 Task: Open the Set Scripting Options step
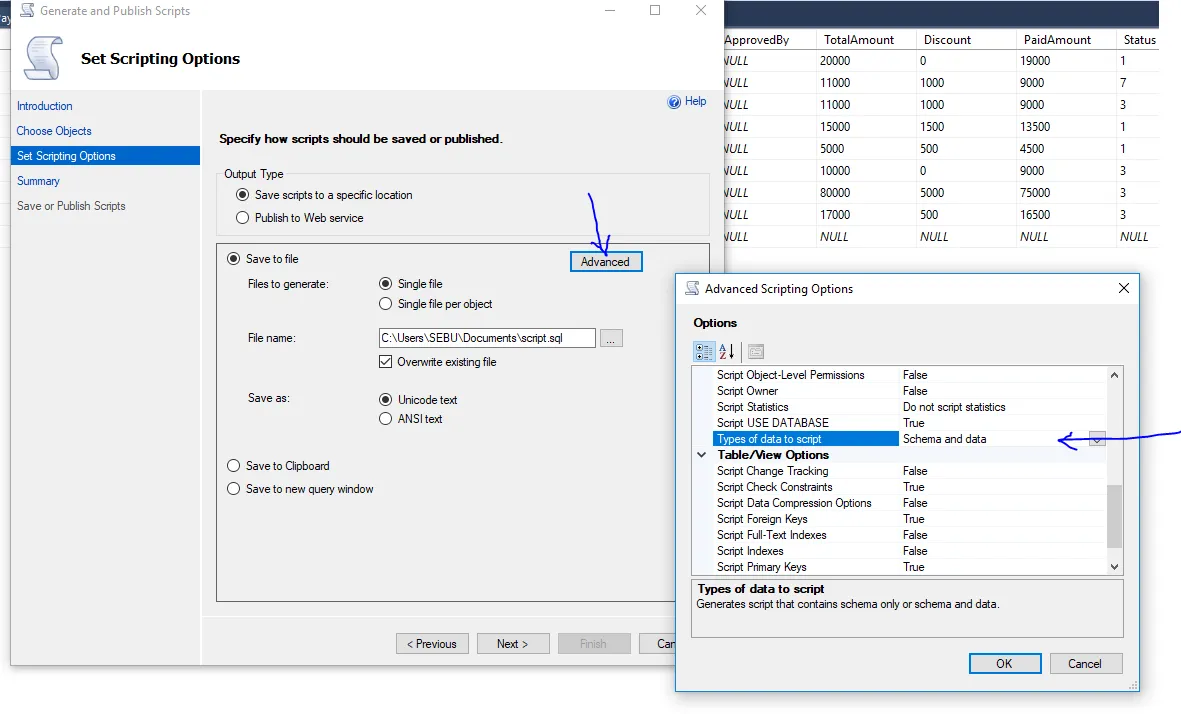click(x=105, y=156)
